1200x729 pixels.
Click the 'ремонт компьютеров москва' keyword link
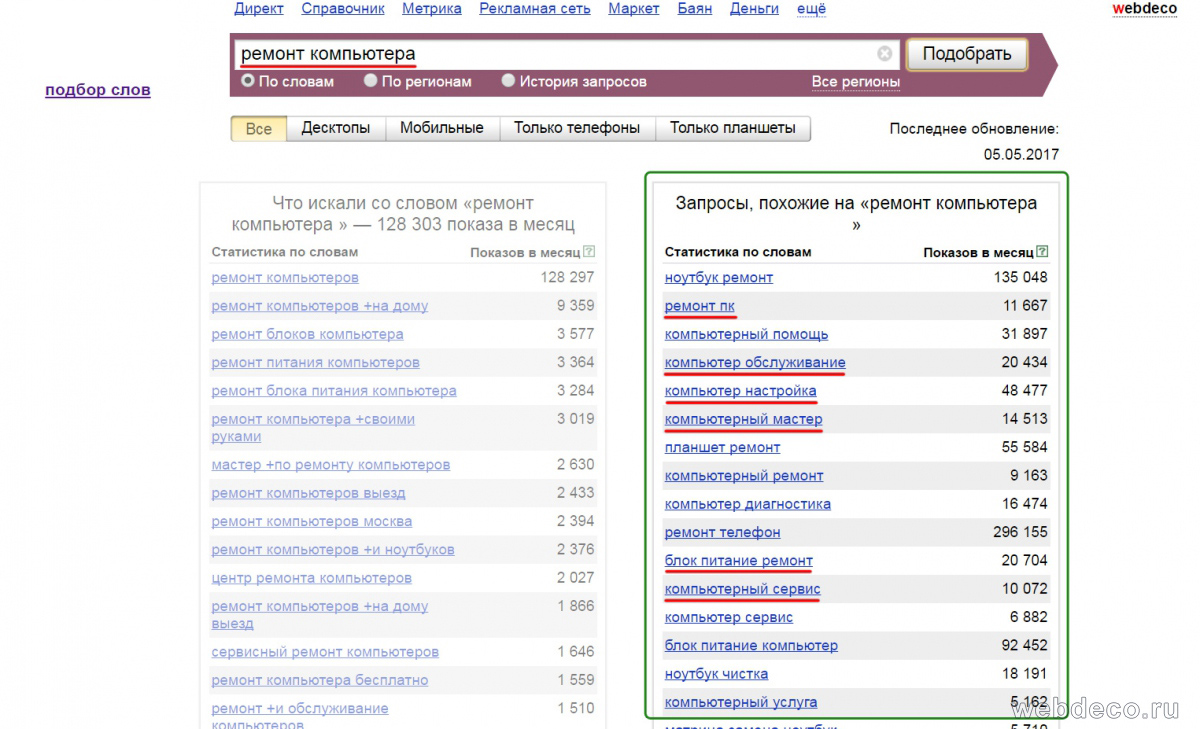[311, 522]
